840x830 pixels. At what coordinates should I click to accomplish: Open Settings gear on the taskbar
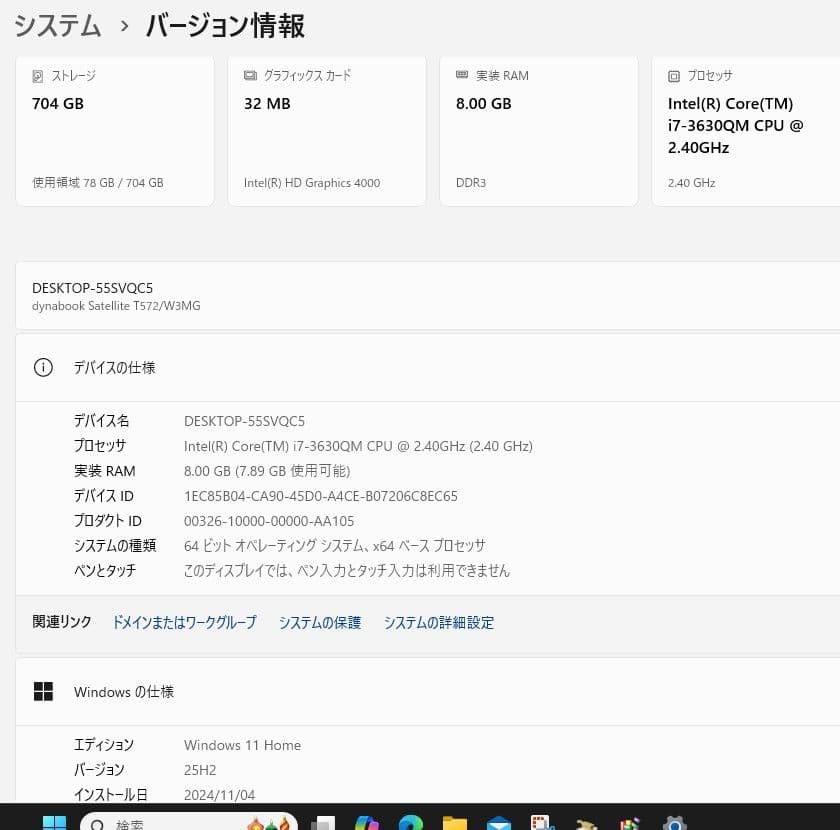674,823
